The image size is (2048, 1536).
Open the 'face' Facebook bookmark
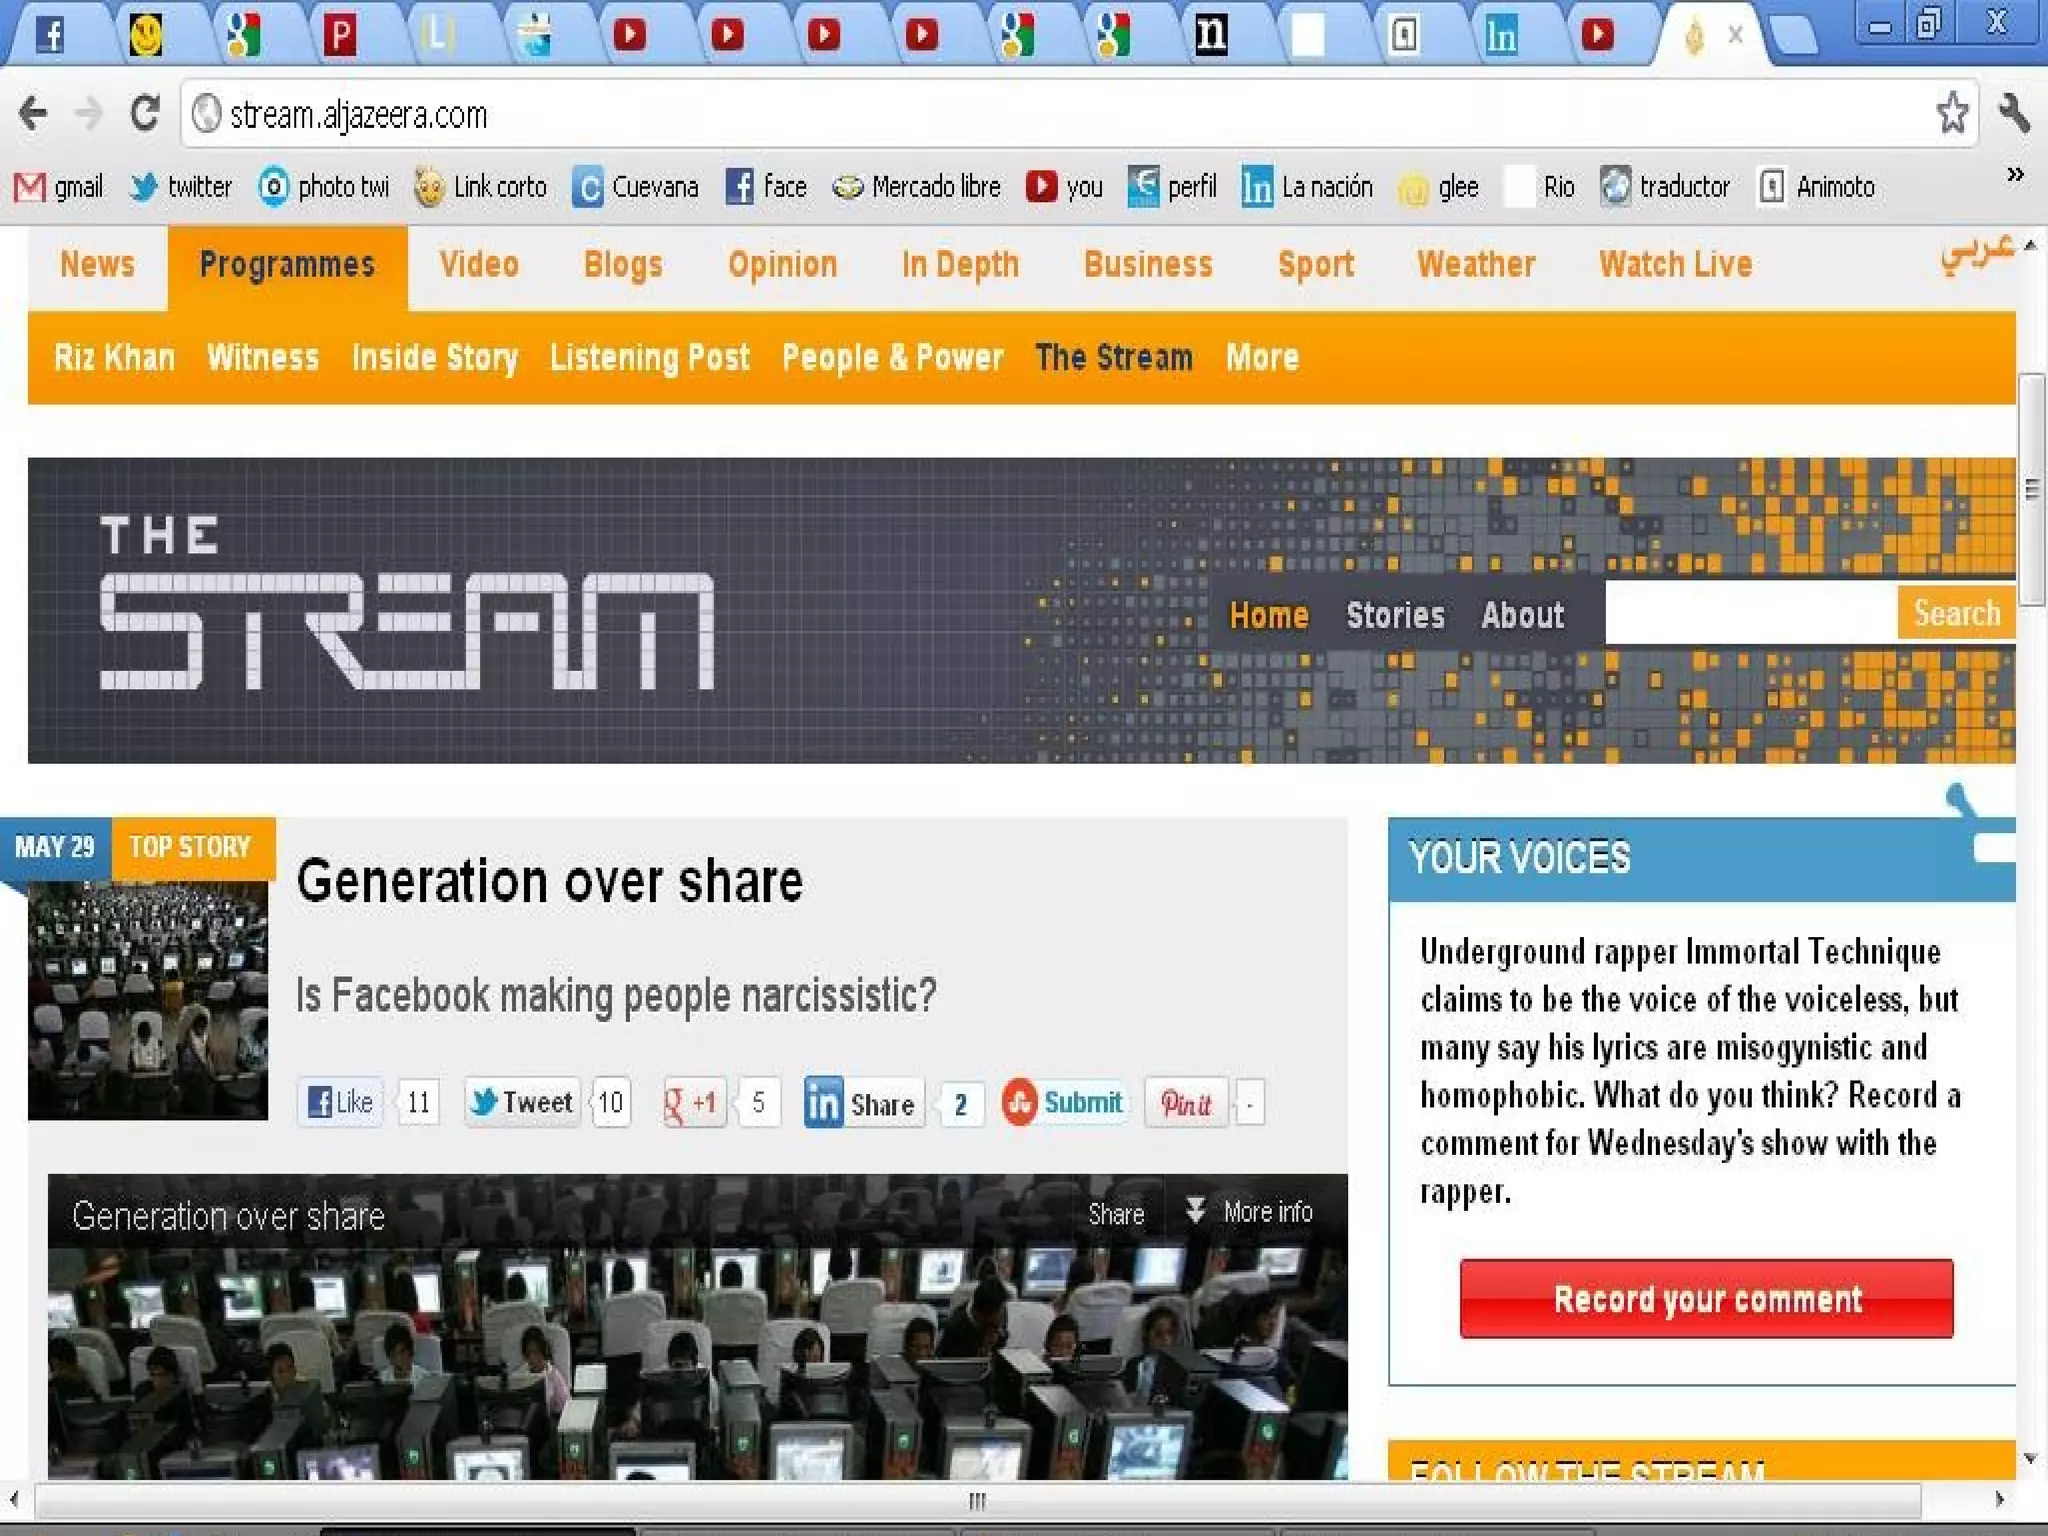tap(766, 186)
